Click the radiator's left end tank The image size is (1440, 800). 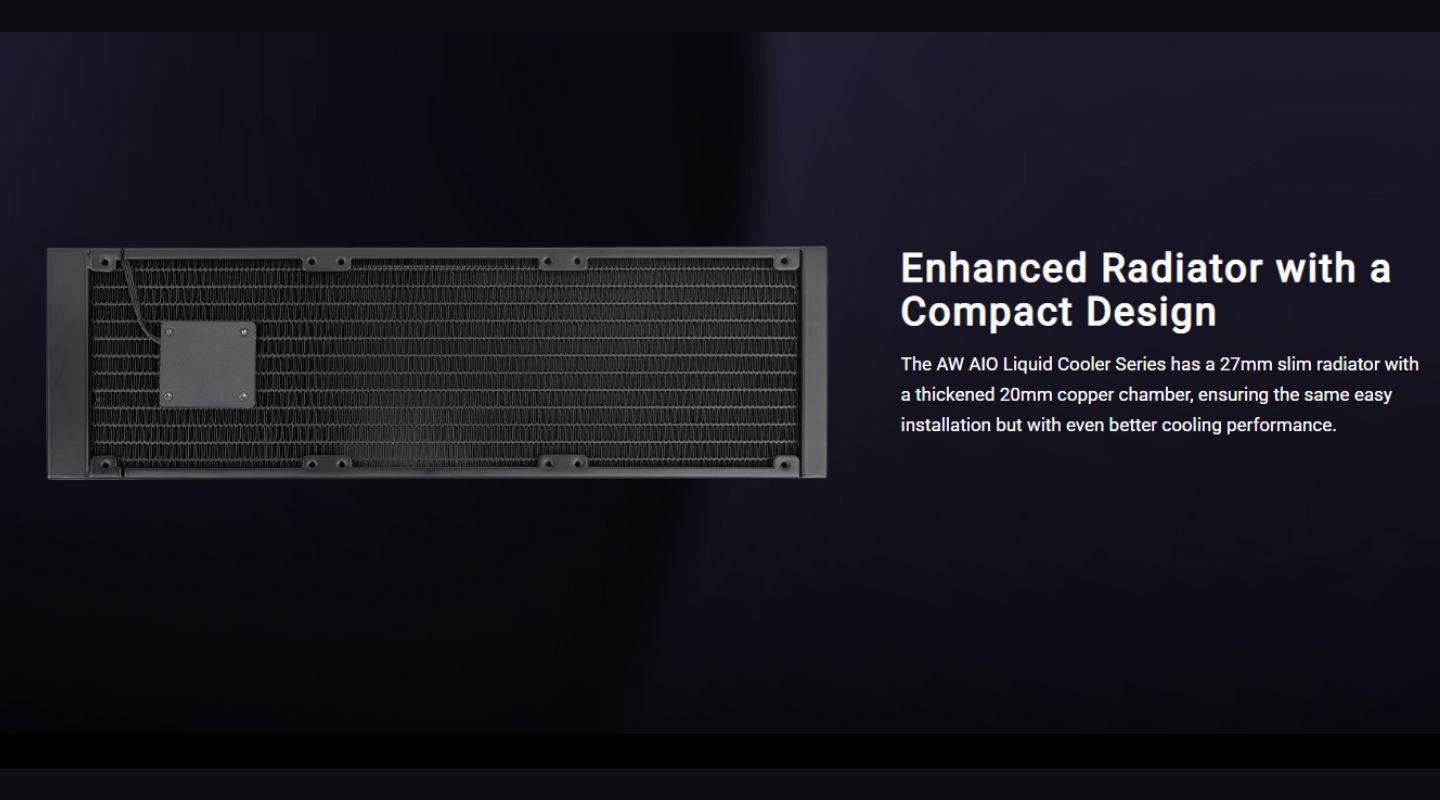point(68,364)
